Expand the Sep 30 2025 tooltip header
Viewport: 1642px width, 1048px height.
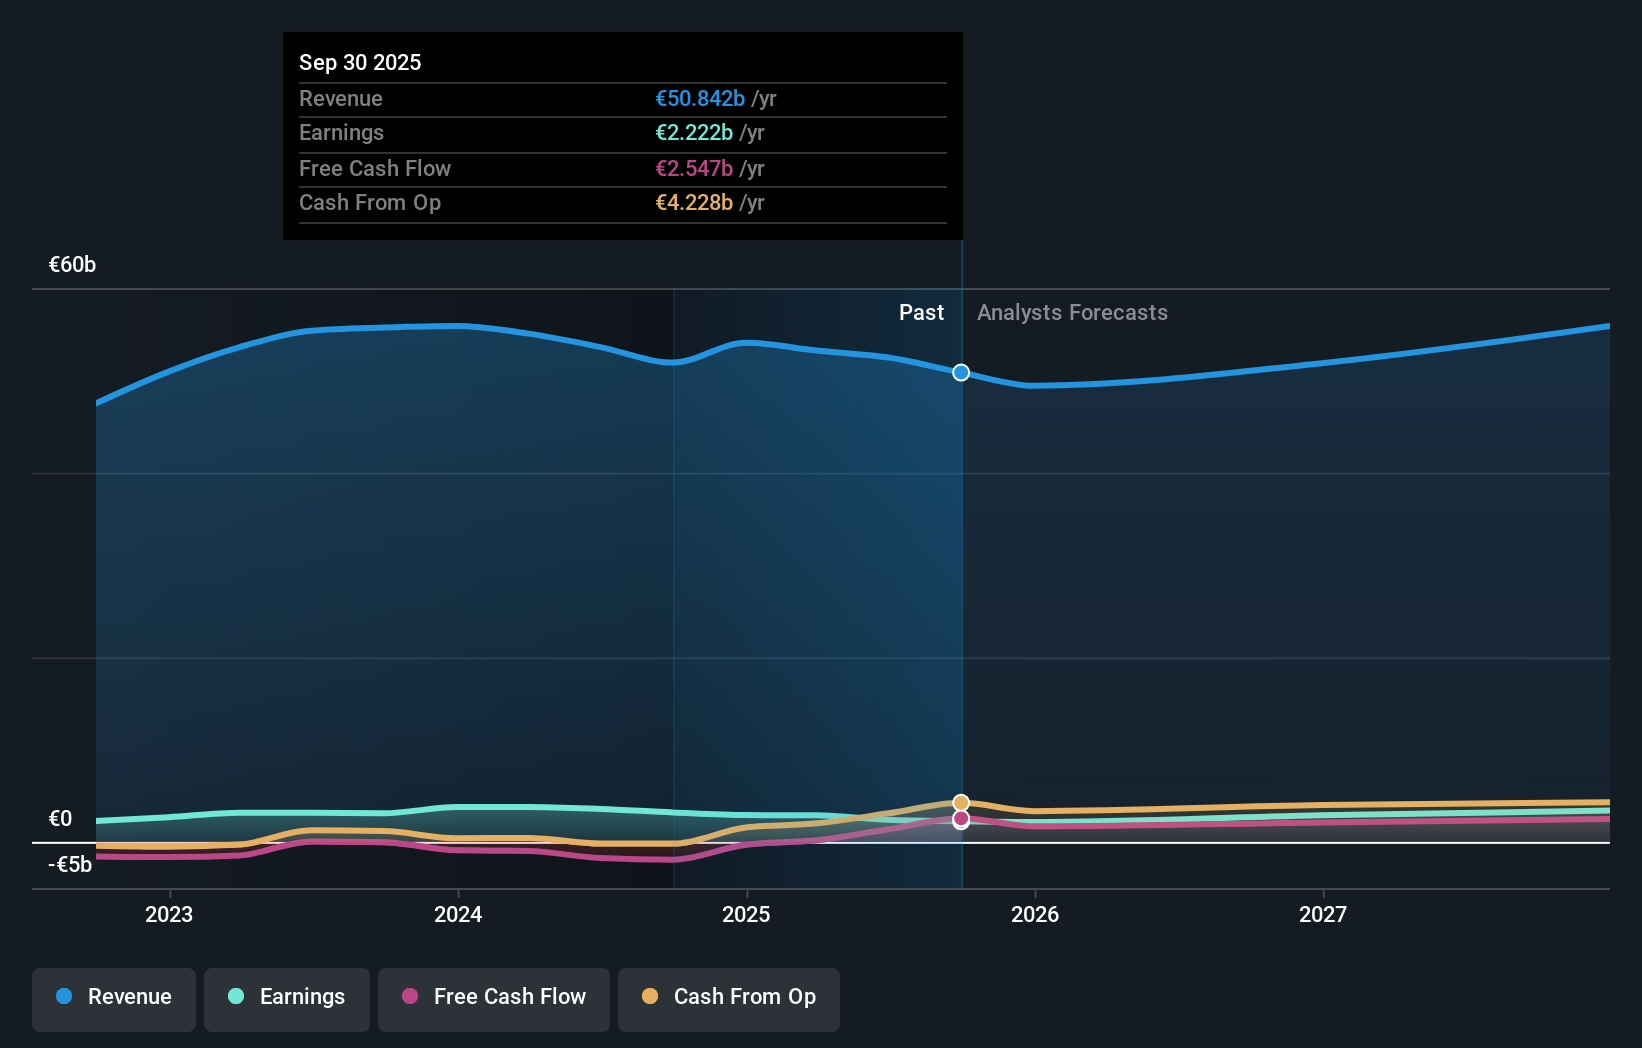pyautogui.click(x=360, y=61)
